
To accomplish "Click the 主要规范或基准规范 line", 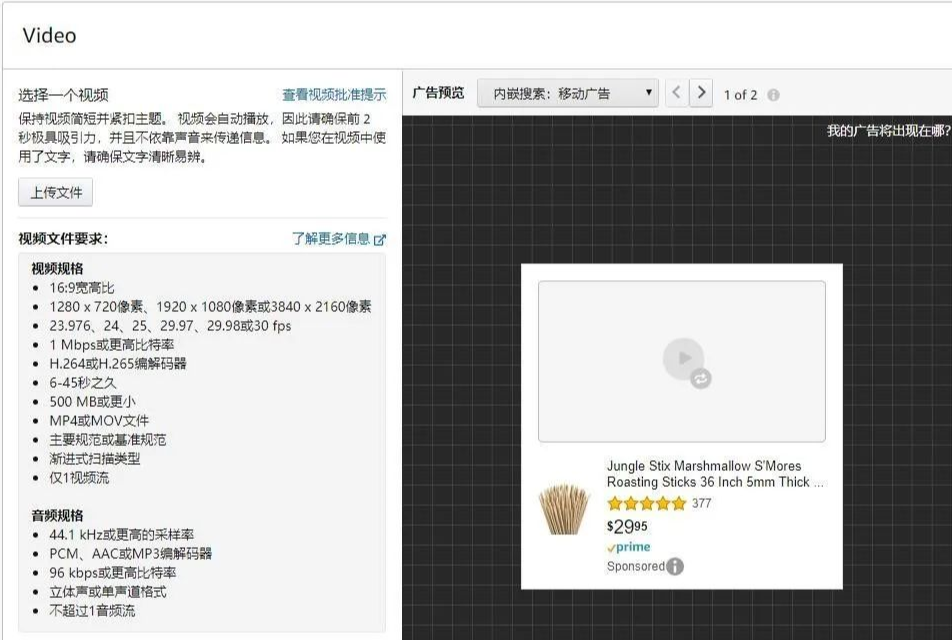I will [x=108, y=440].
